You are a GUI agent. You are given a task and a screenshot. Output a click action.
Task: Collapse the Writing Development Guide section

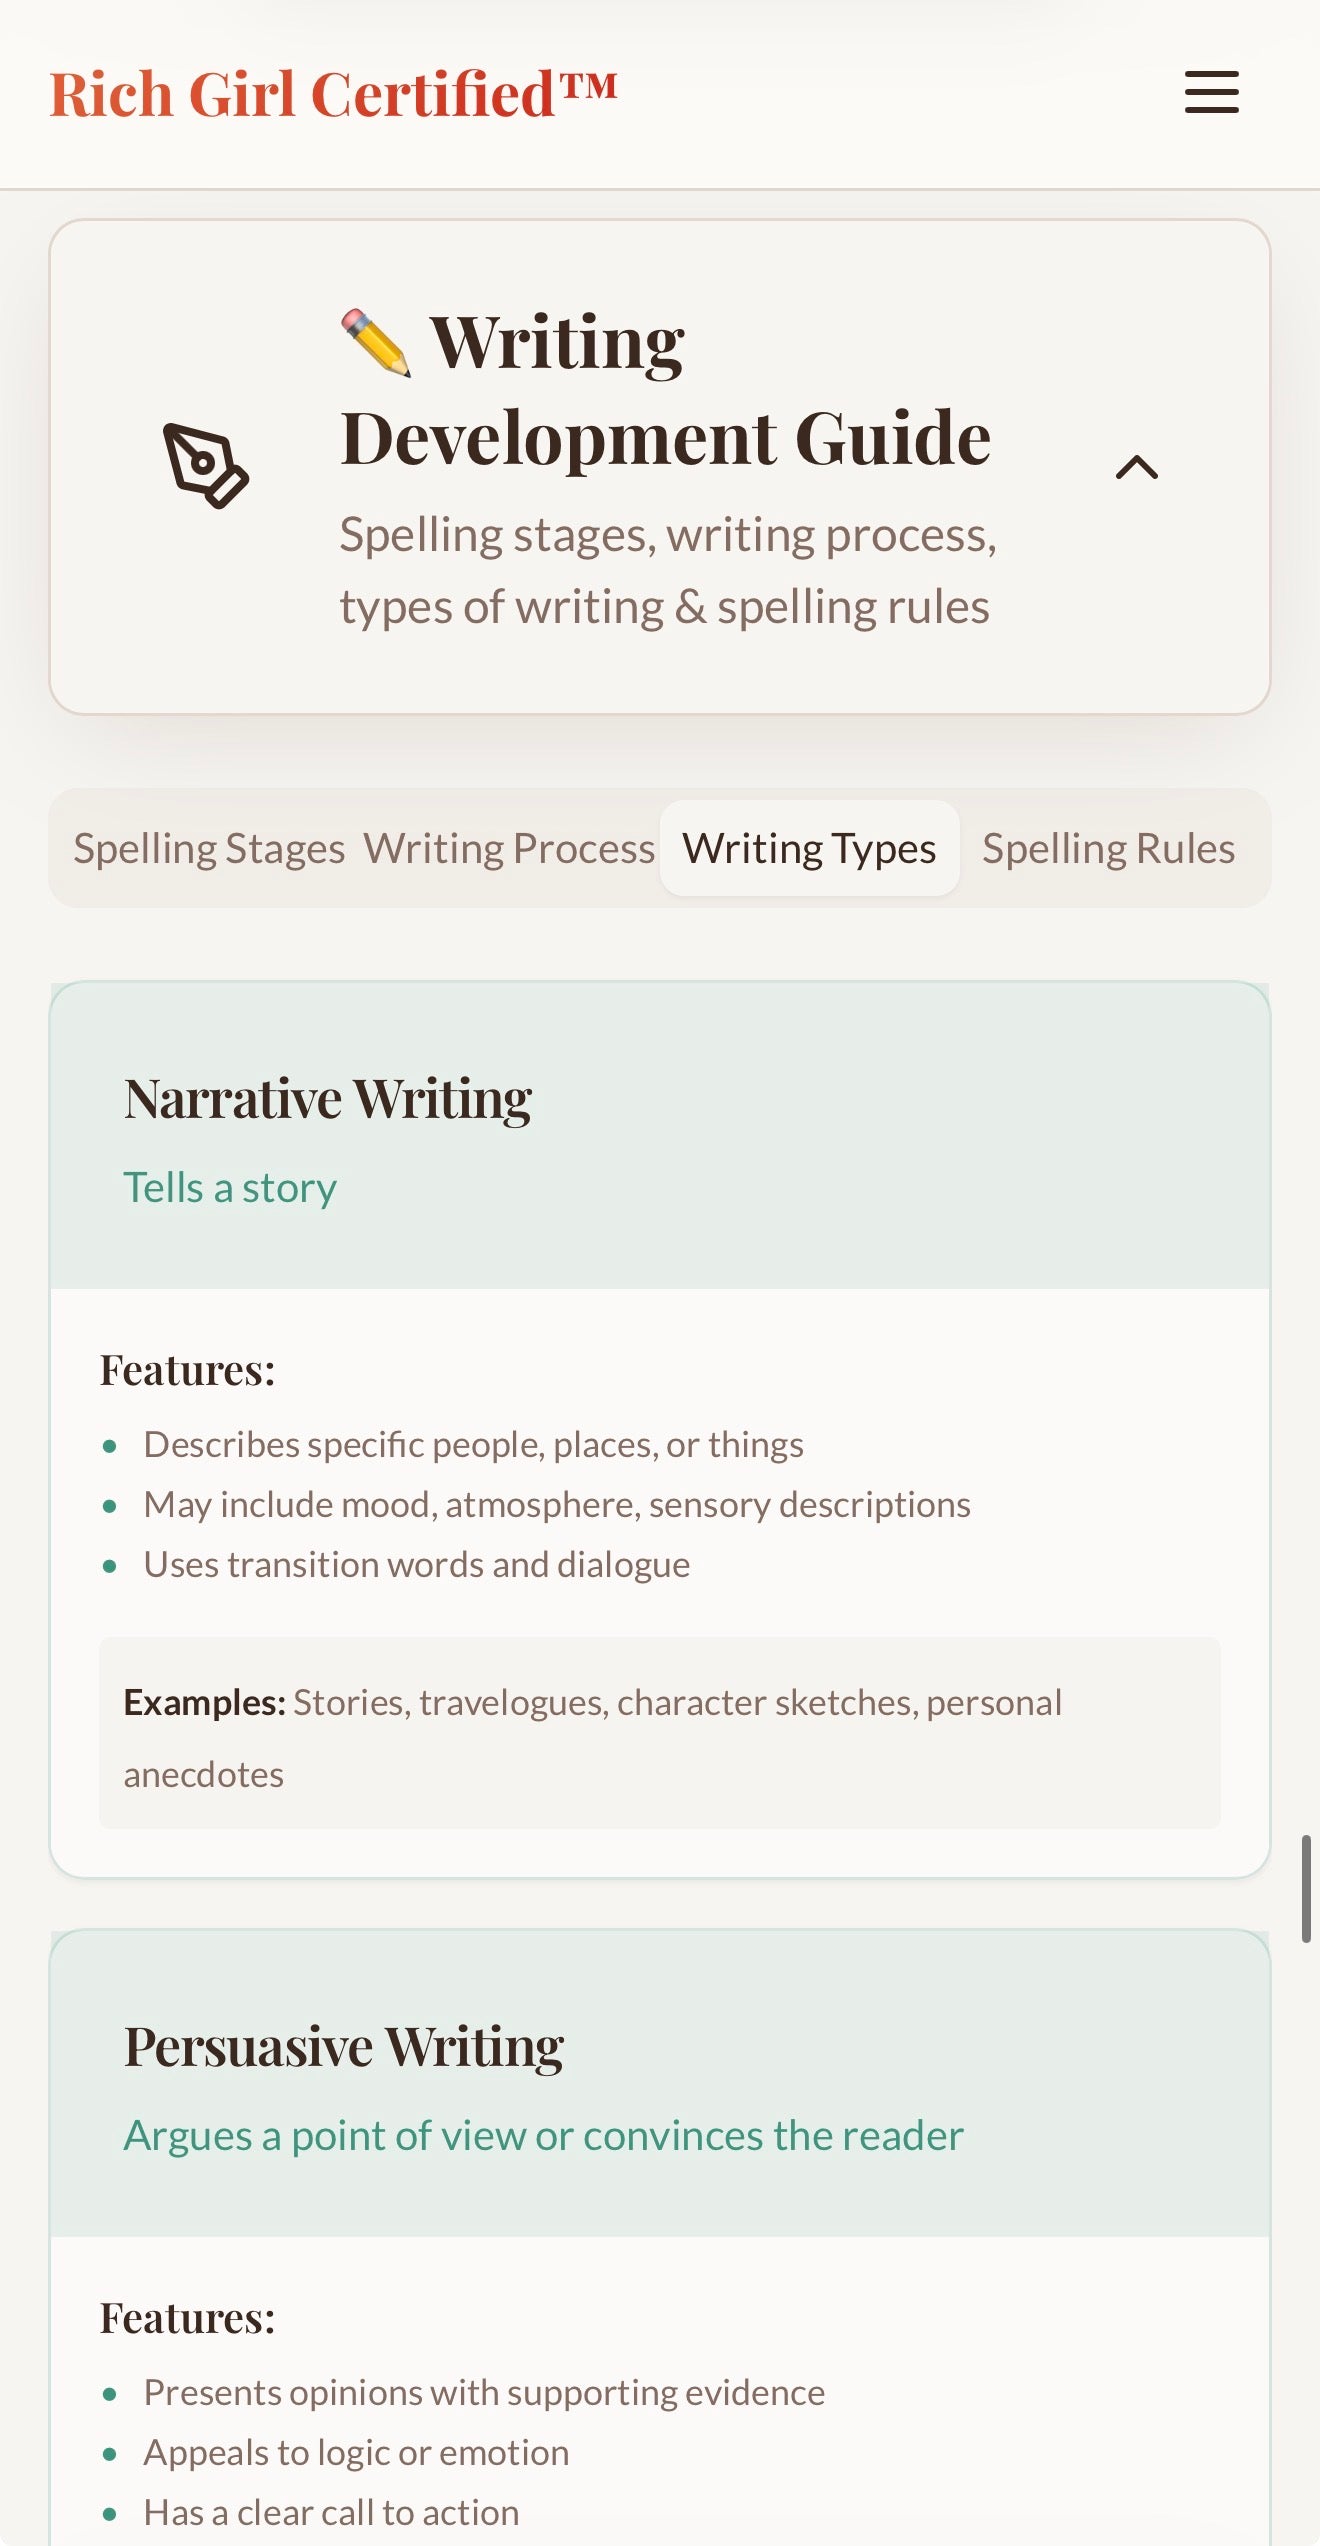[1136, 467]
